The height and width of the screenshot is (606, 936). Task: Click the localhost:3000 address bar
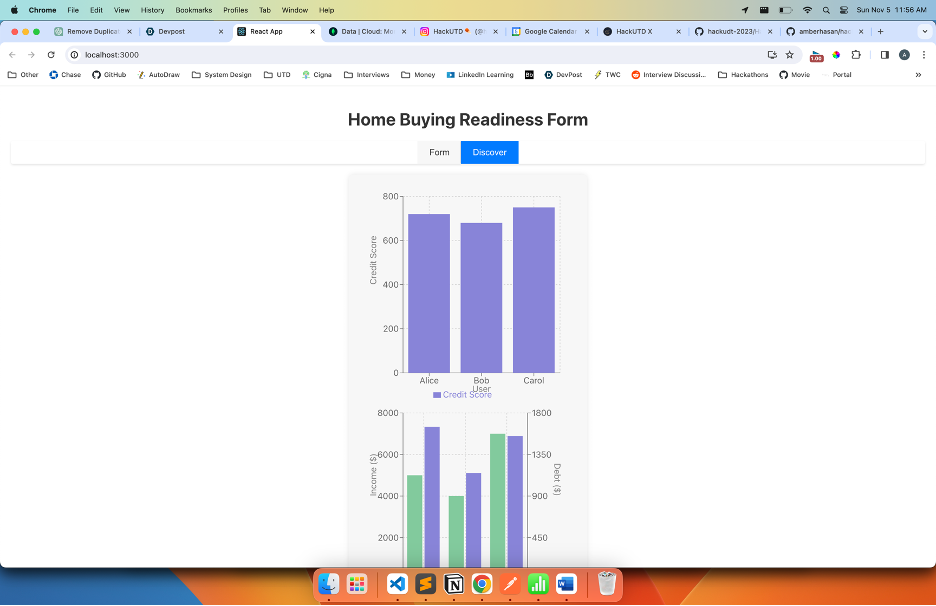pos(418,55)
